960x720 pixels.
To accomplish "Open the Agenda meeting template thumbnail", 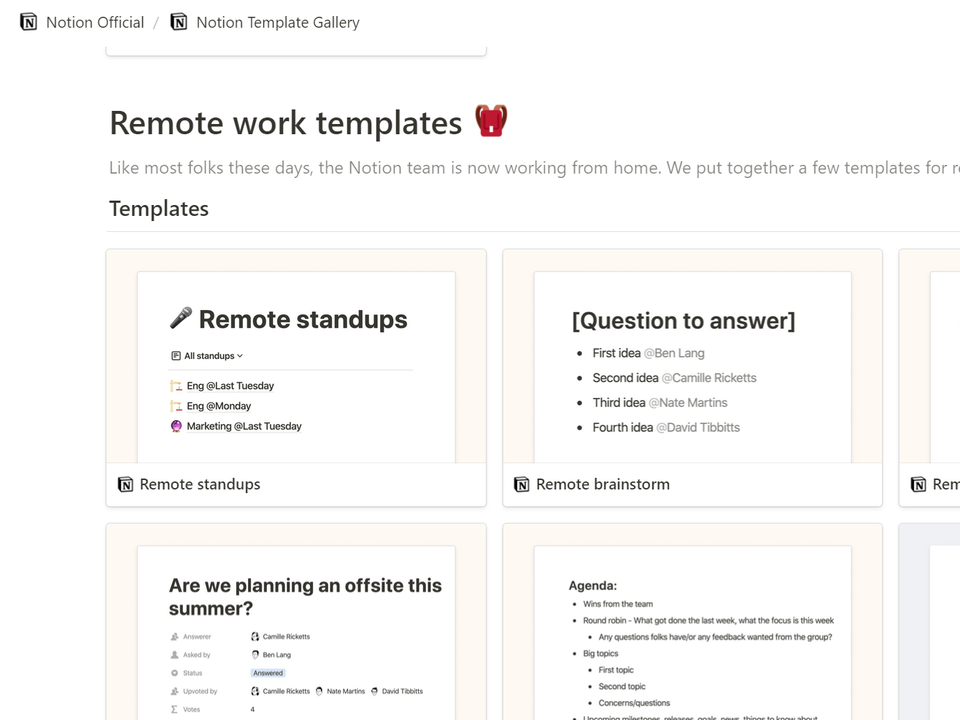I will [692, 621].
